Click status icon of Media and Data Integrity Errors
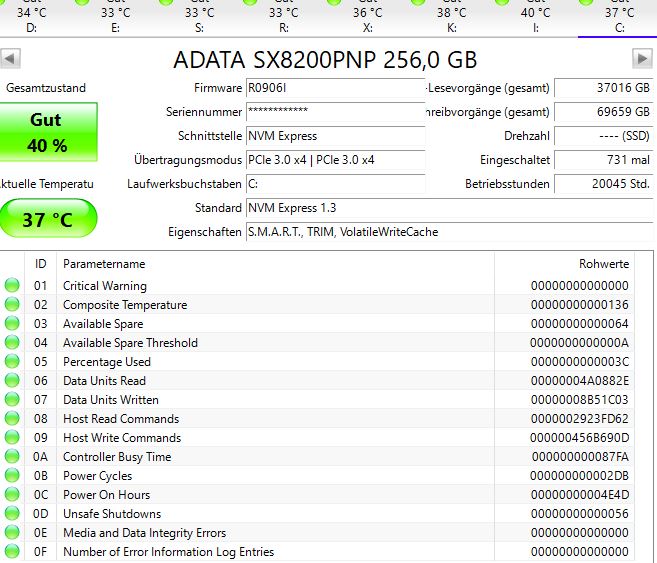Viewport: 657px width, 563px height. (12, 532)
